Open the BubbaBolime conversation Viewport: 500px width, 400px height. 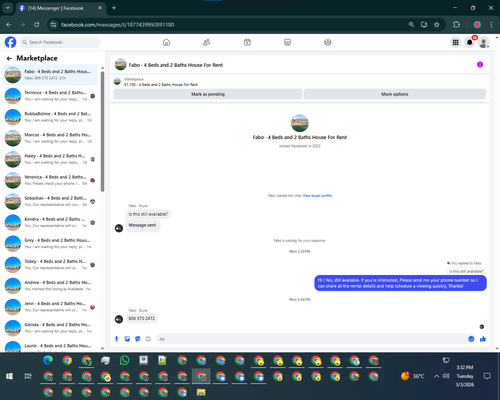pos(50,117)
